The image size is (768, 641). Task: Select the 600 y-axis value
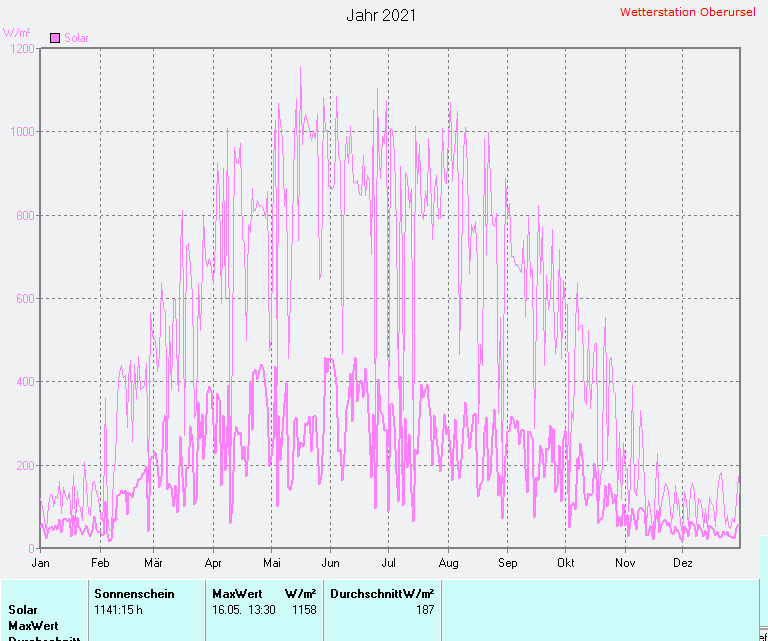click(x=25, y=299)
